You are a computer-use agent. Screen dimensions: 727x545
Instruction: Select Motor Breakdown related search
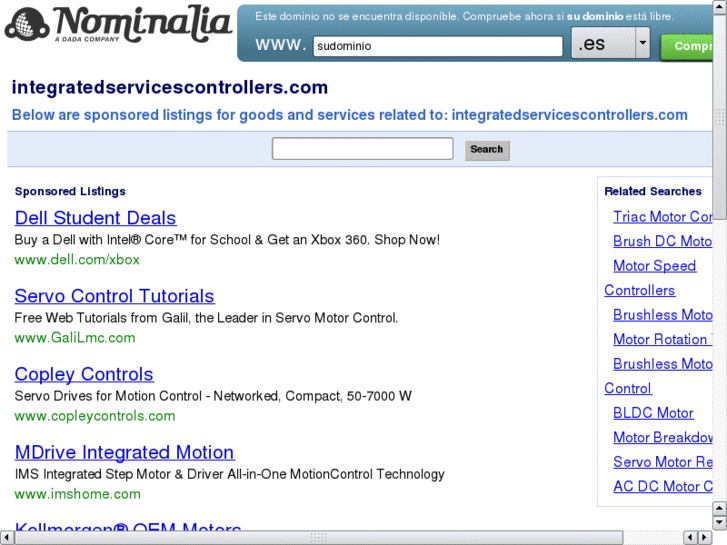point(663,437)
